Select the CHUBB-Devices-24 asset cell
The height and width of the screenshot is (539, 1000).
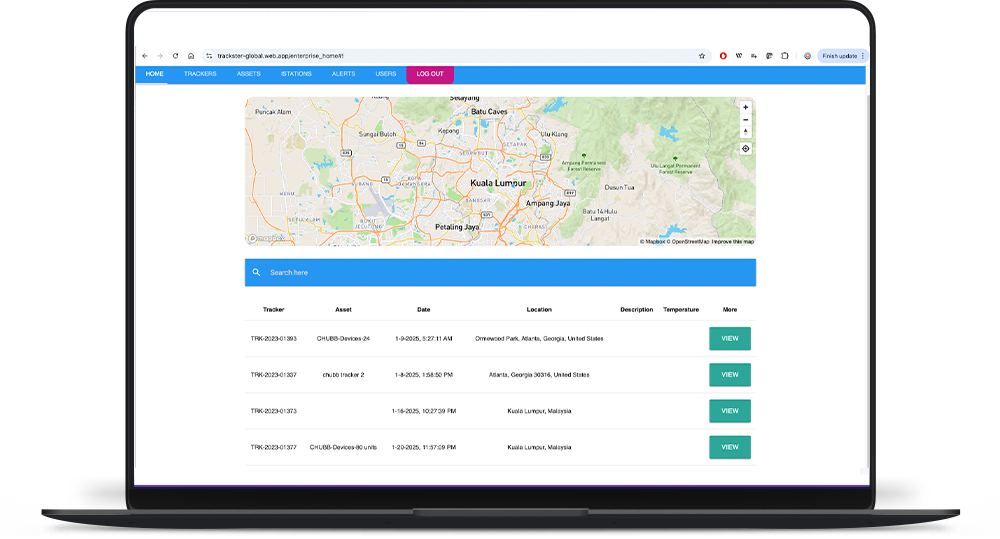coord(343,339)
